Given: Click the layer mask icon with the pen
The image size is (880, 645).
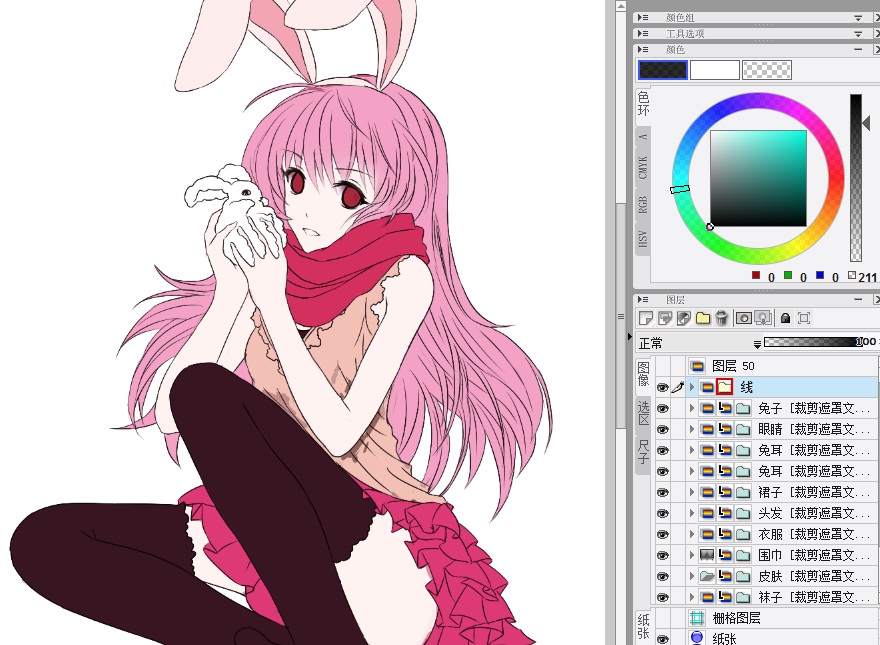Looking at the screenshot, I should [684, 318].
